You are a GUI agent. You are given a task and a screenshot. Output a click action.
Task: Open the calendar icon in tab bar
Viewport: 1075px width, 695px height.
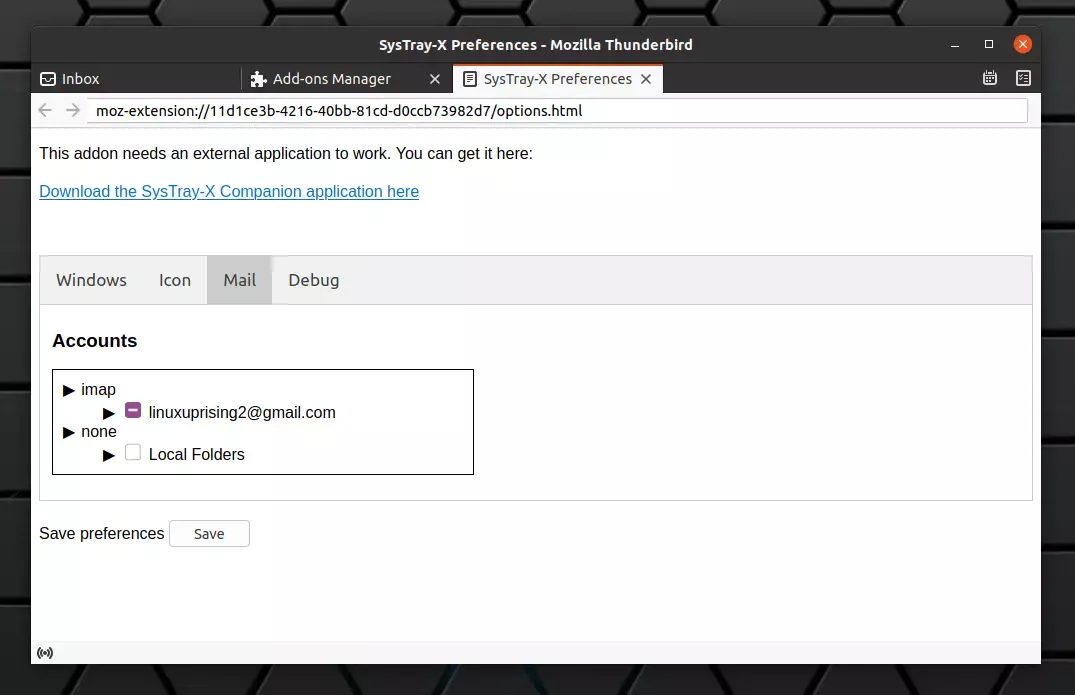tap(990, 78)
